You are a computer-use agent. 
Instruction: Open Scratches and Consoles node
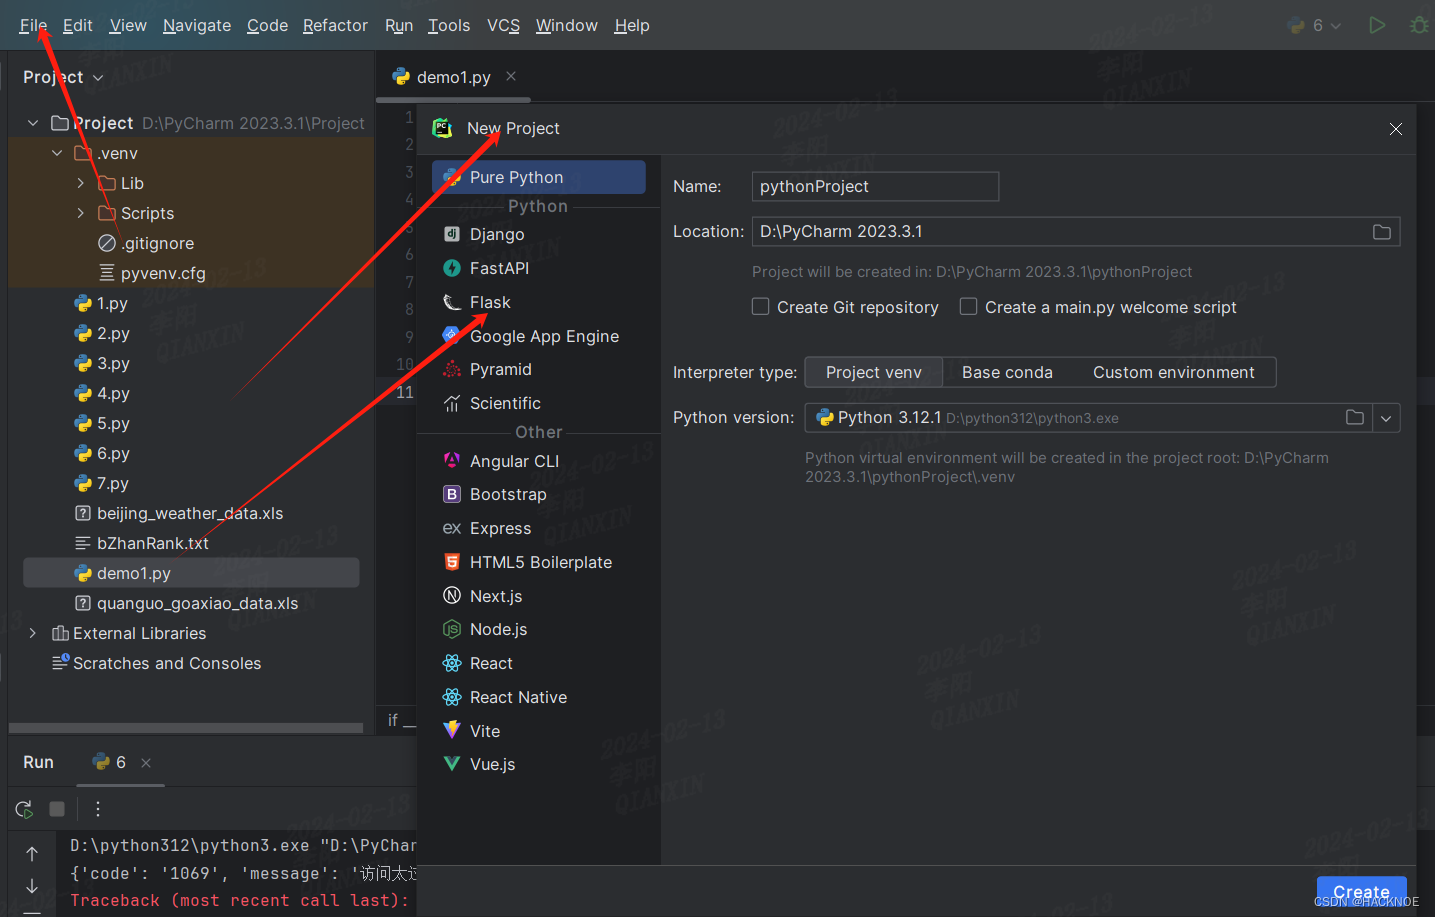point(166,663)
